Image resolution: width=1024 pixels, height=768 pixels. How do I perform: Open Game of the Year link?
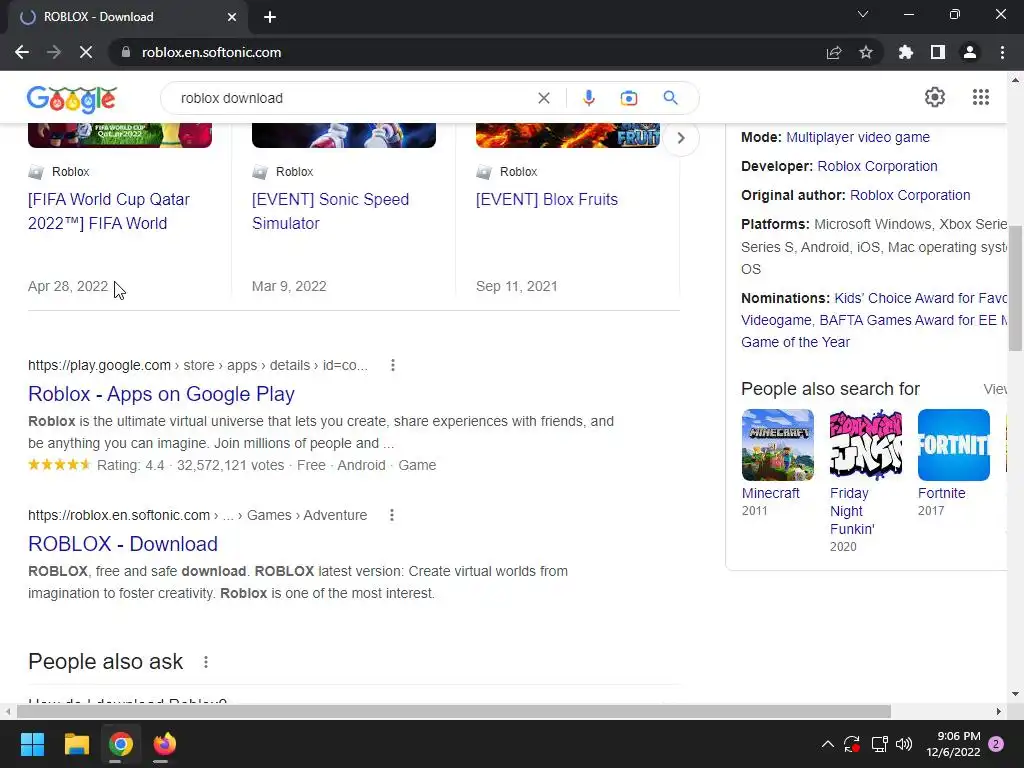pyautogui.click(x=795, y=342)
